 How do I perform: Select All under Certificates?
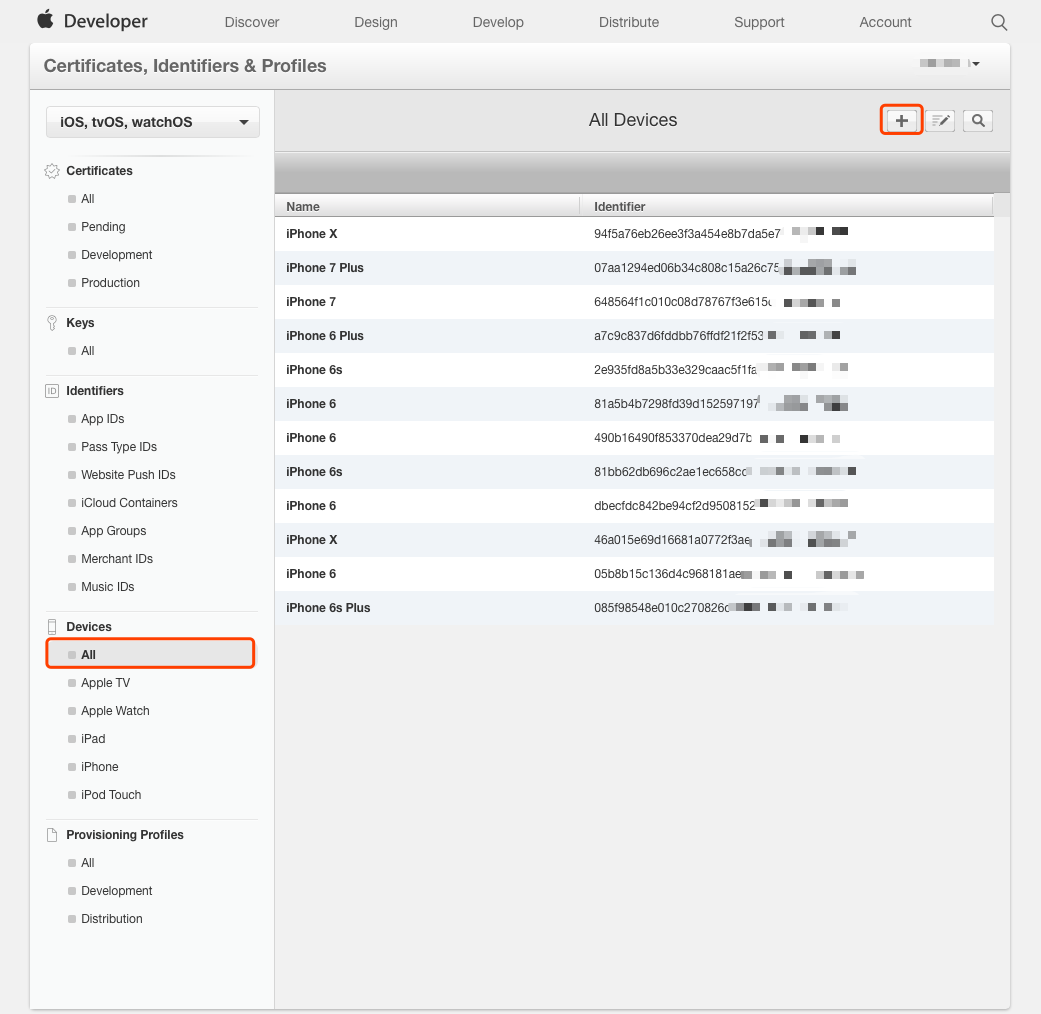click(x=88, y=199)
